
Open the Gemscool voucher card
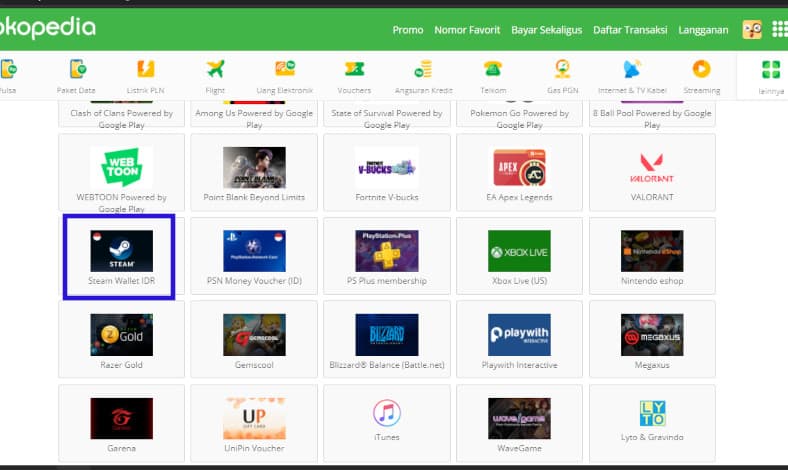click(254, 339)
